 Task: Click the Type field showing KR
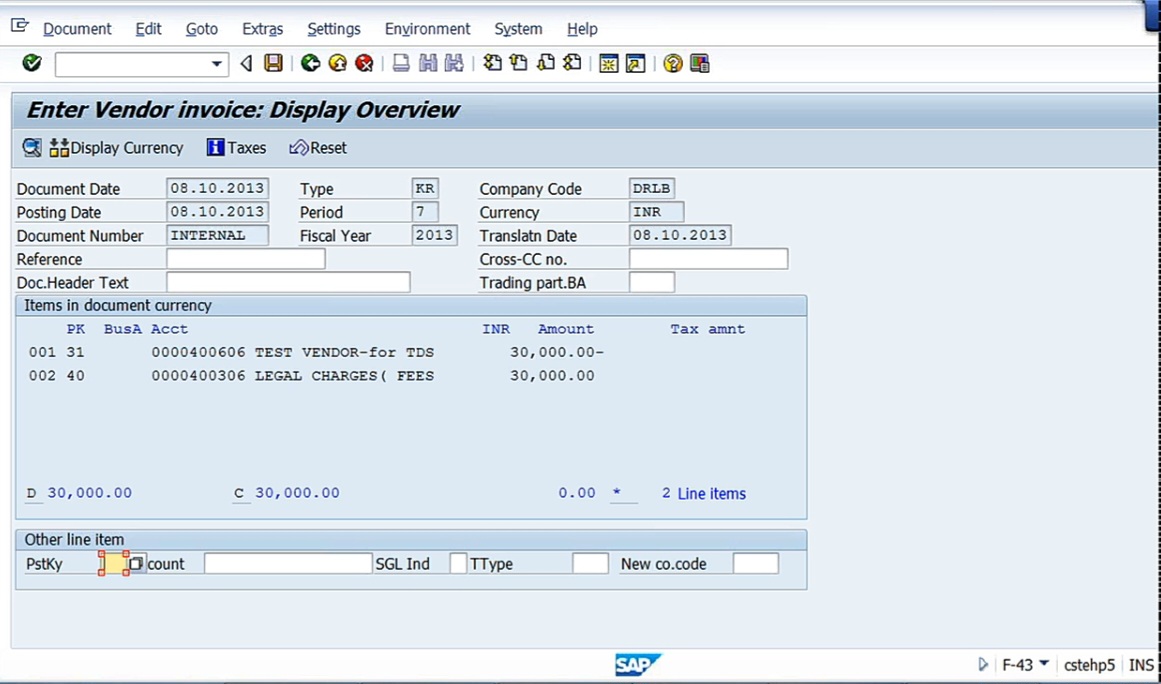click(x=425, y=188)
